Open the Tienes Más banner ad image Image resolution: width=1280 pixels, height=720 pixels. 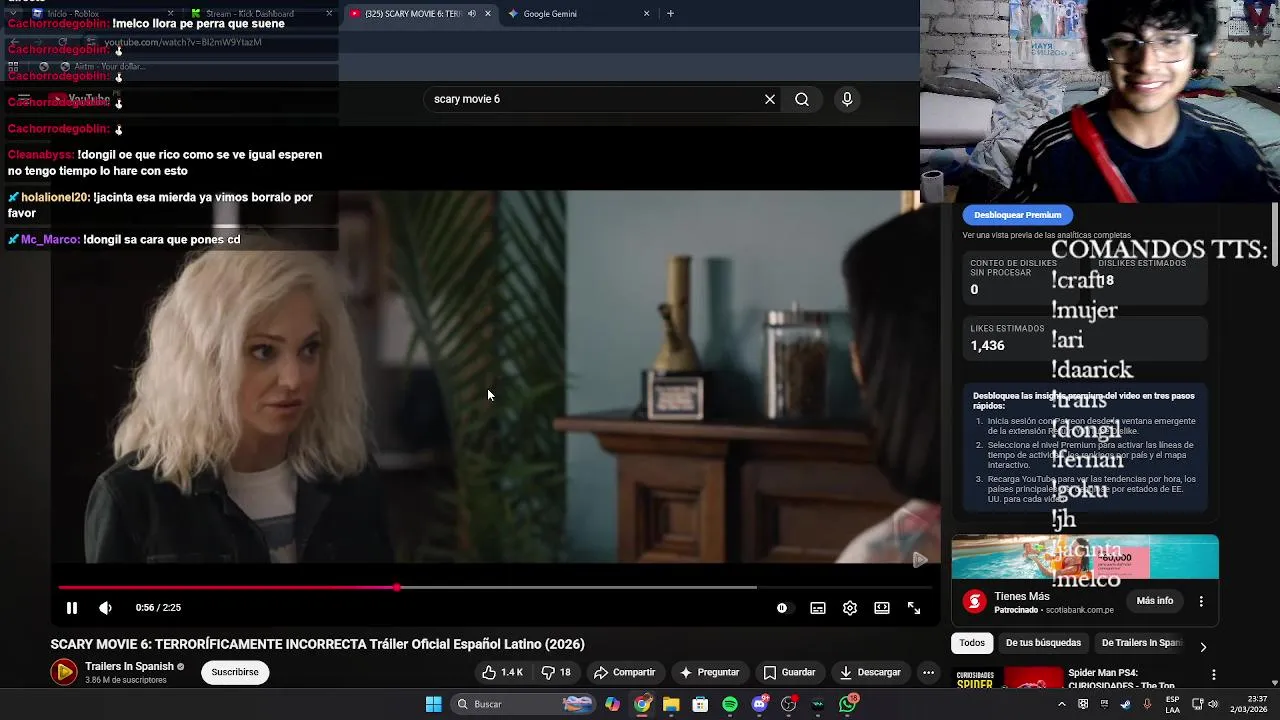1085,557
